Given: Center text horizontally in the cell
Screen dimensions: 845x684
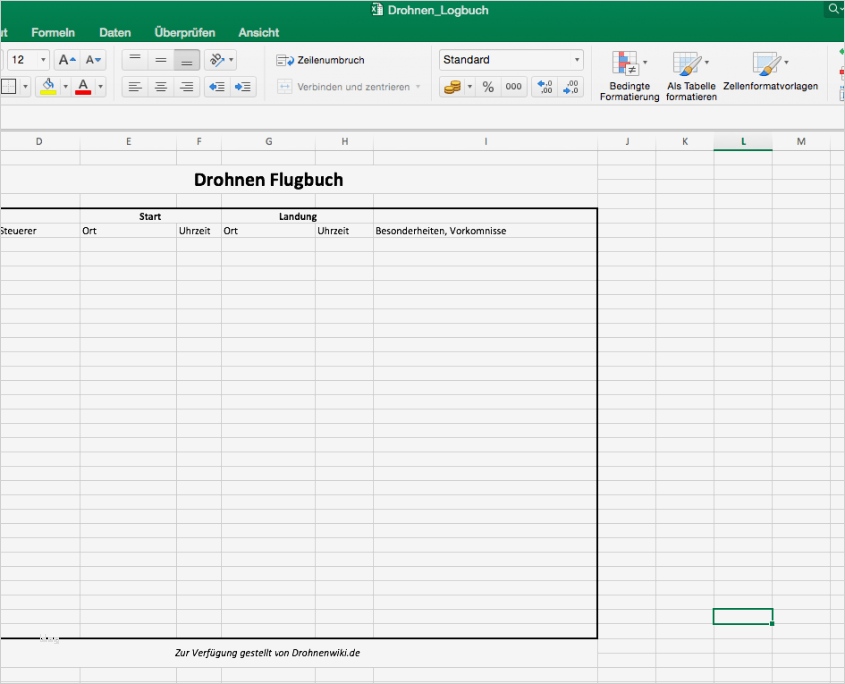Looking at the screenshot, I should click(x=161, y=87).
